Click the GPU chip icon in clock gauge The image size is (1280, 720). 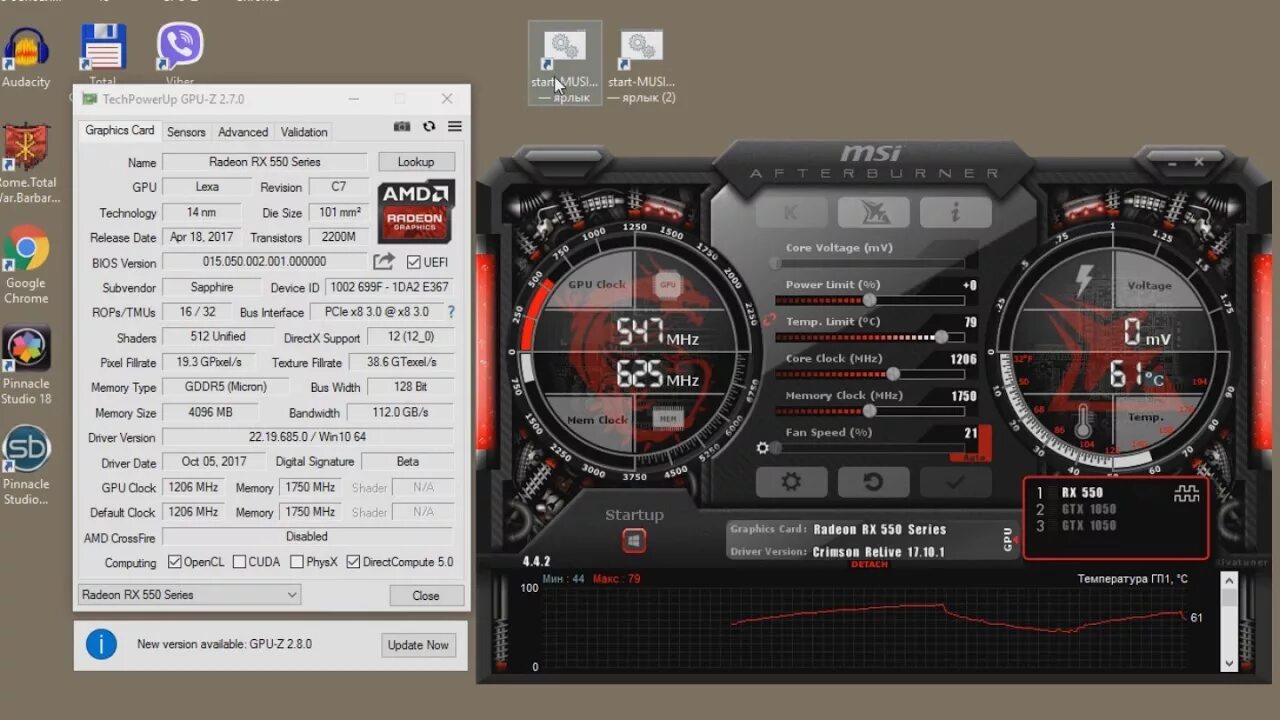pos(668,285)
